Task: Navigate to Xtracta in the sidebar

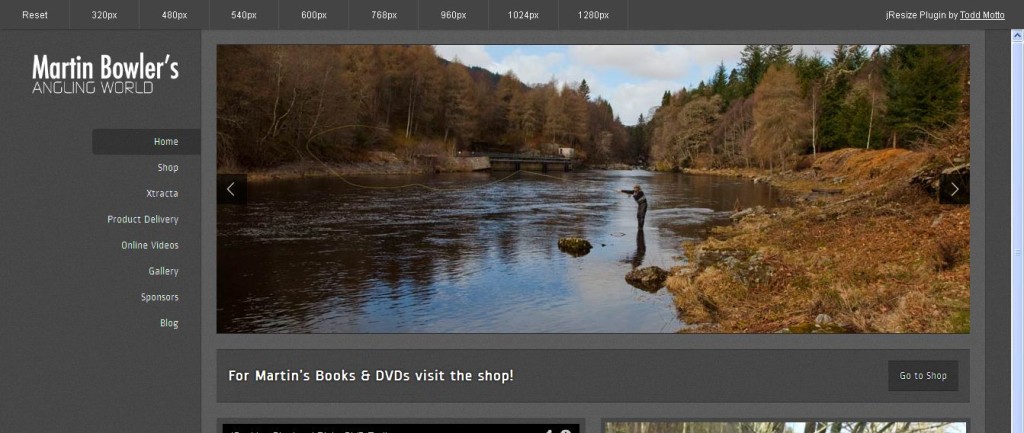Action: [162, 193]
